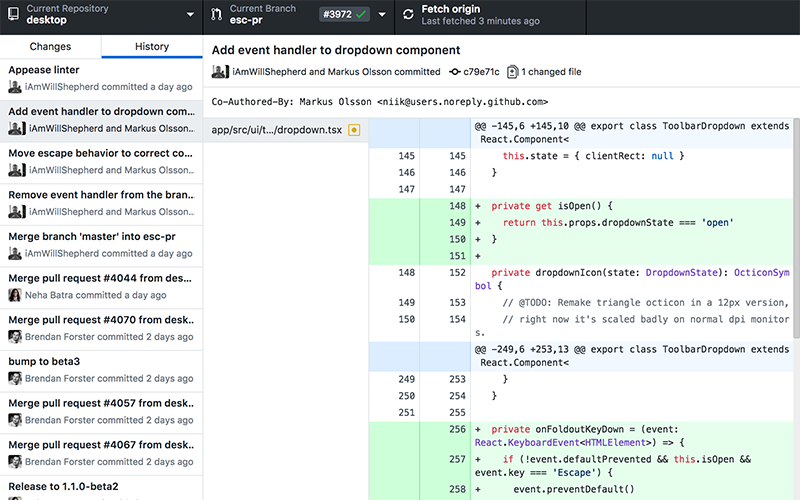The width and height of the screenshot is (800, 500).
Task: Select the bump to beta3 commit
Action: point(101,370)
